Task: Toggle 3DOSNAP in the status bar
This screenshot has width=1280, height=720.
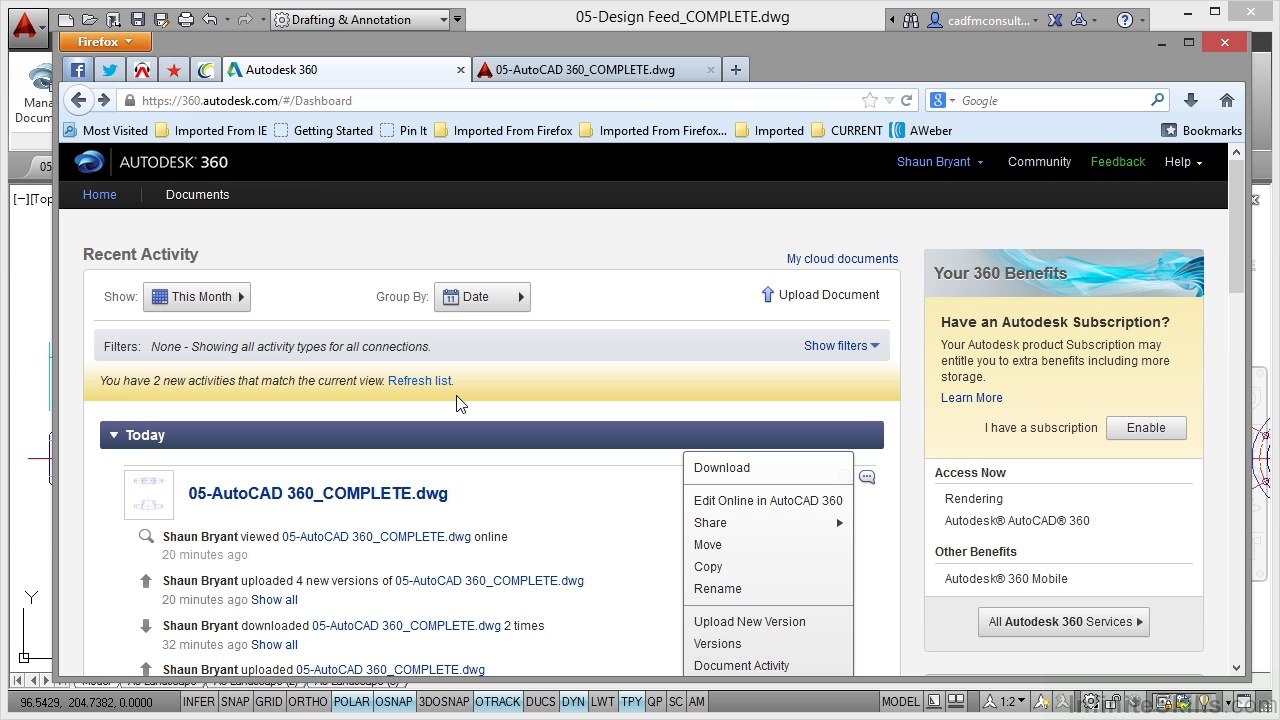Action: tap(444, 702)
